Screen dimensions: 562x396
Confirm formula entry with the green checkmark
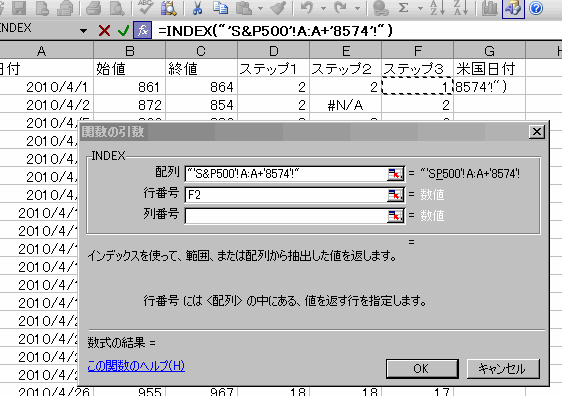tap(123, 31)
